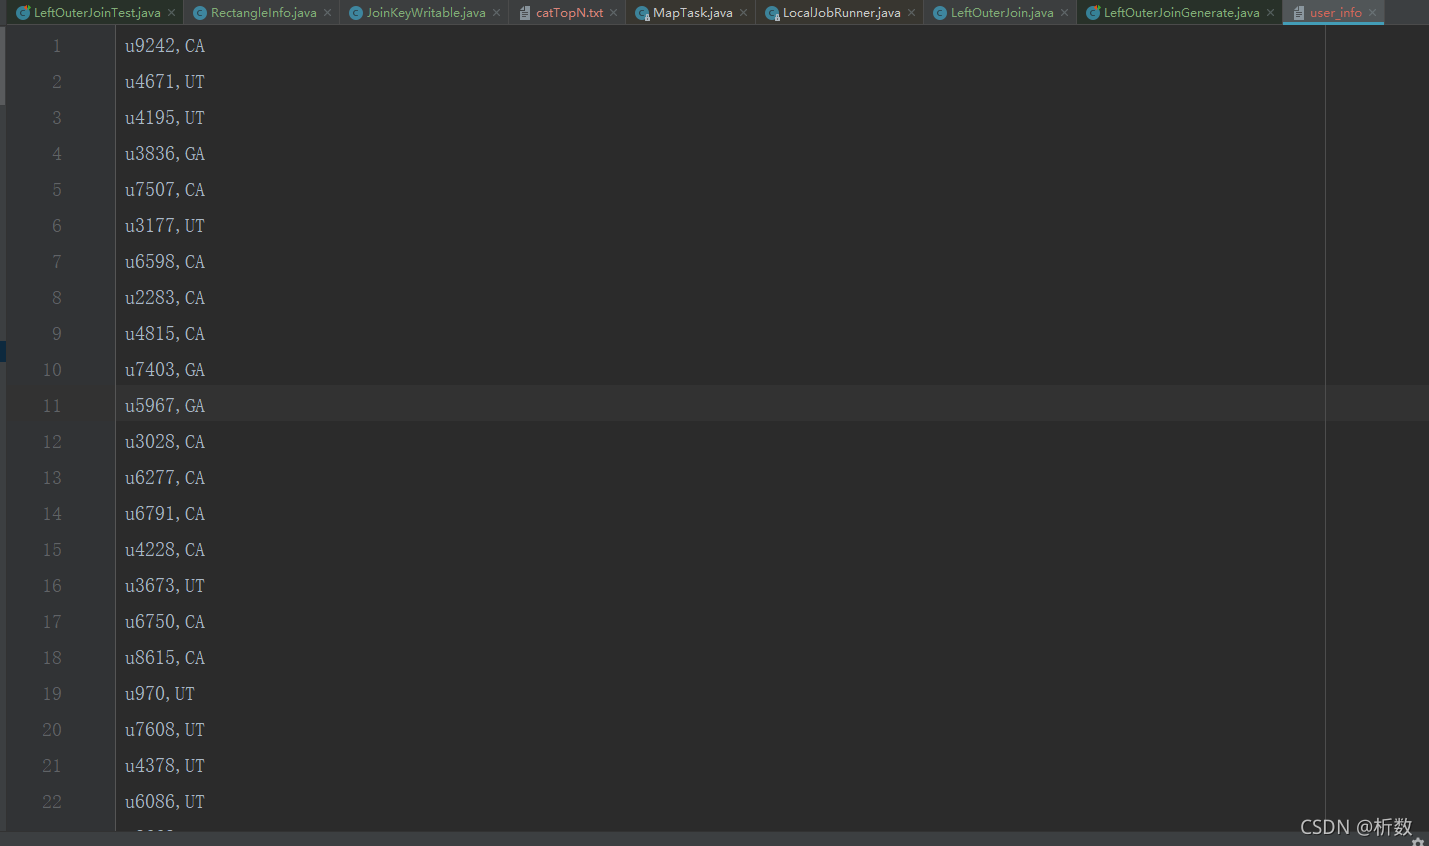Close the LeftOuterJoin.java tab

[1064, 13]
